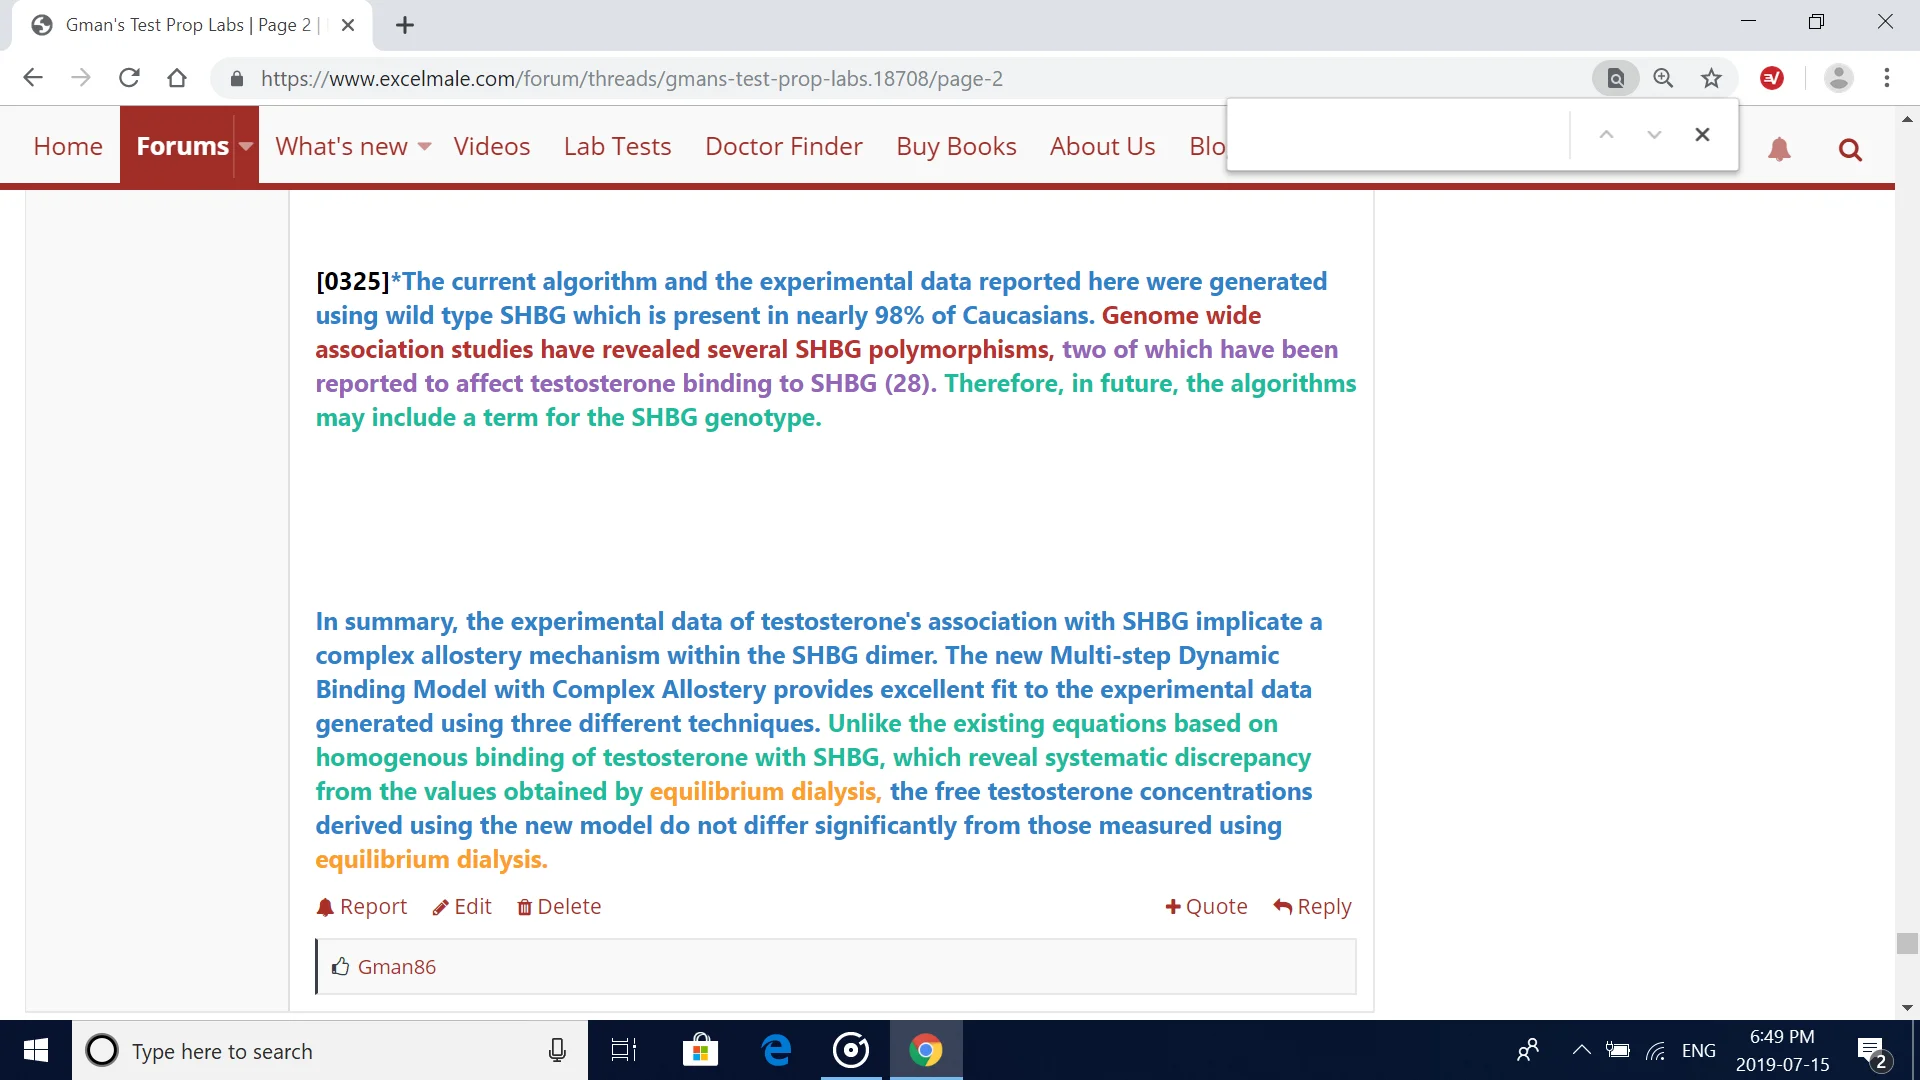Click the red extension icon in toolbar
This screenshot has height=1080, width=1920.
click(x=1772, y=78)
